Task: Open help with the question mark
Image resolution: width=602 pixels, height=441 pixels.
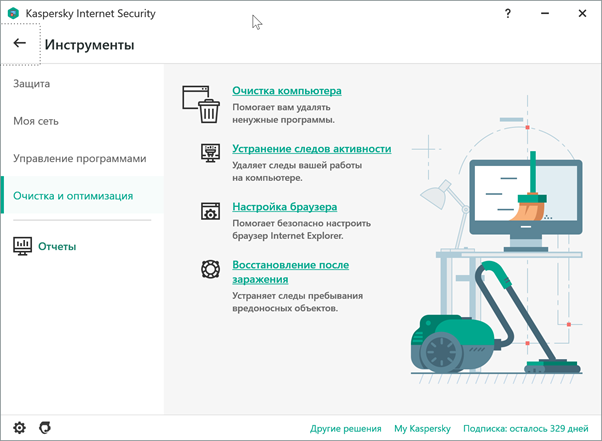Action: (x=508, y=13)
